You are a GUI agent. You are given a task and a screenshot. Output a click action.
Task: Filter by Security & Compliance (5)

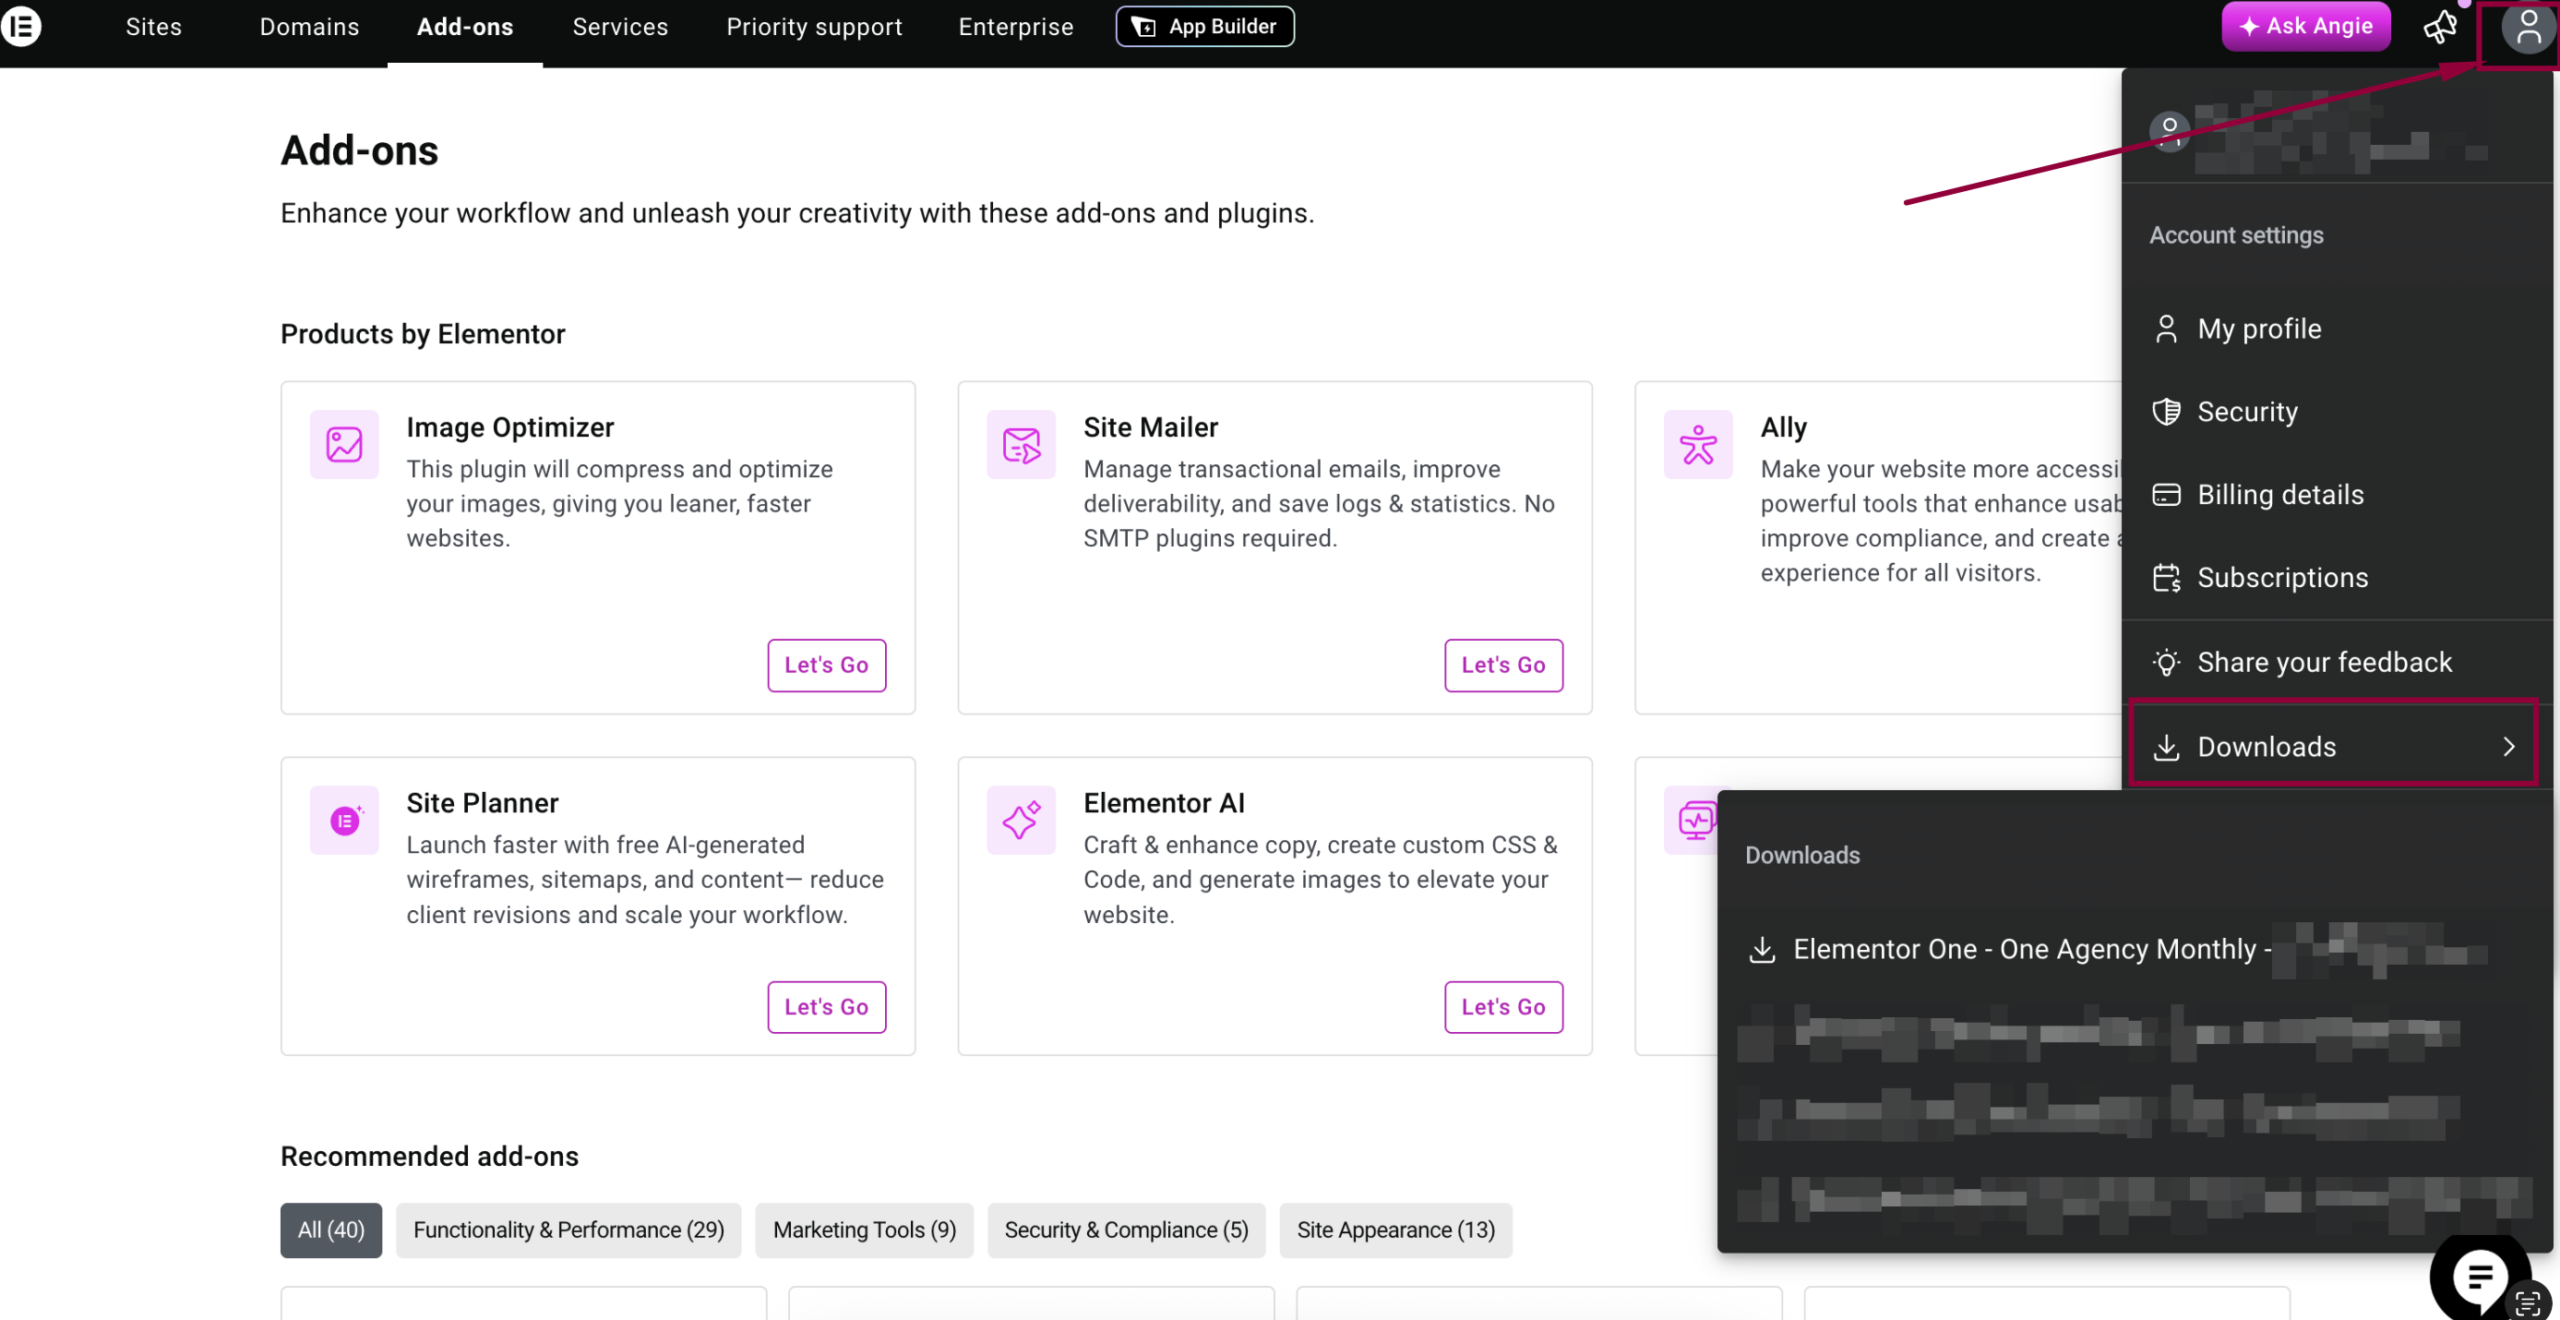[x=1126, y=1230]
